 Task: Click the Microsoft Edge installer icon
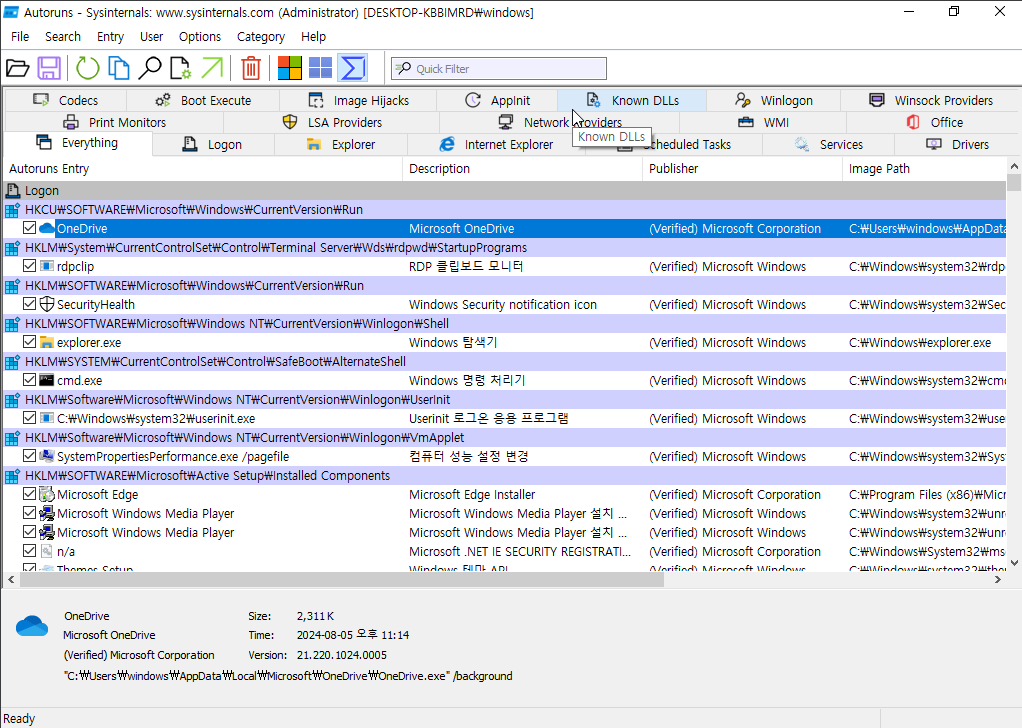(x=47, y=495)
